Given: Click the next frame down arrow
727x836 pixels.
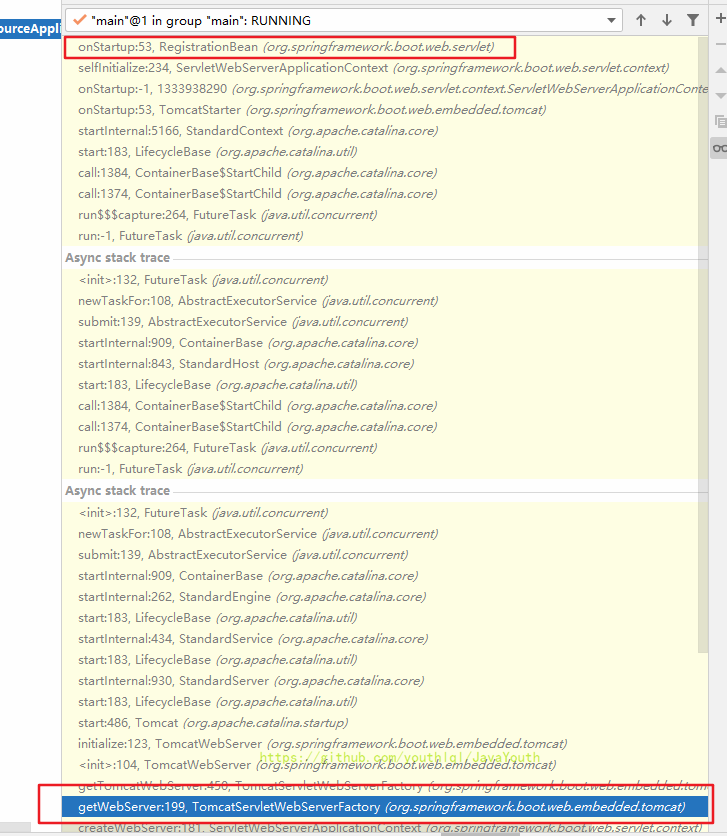Looking at the screenshot, I should tap(667, 20).
